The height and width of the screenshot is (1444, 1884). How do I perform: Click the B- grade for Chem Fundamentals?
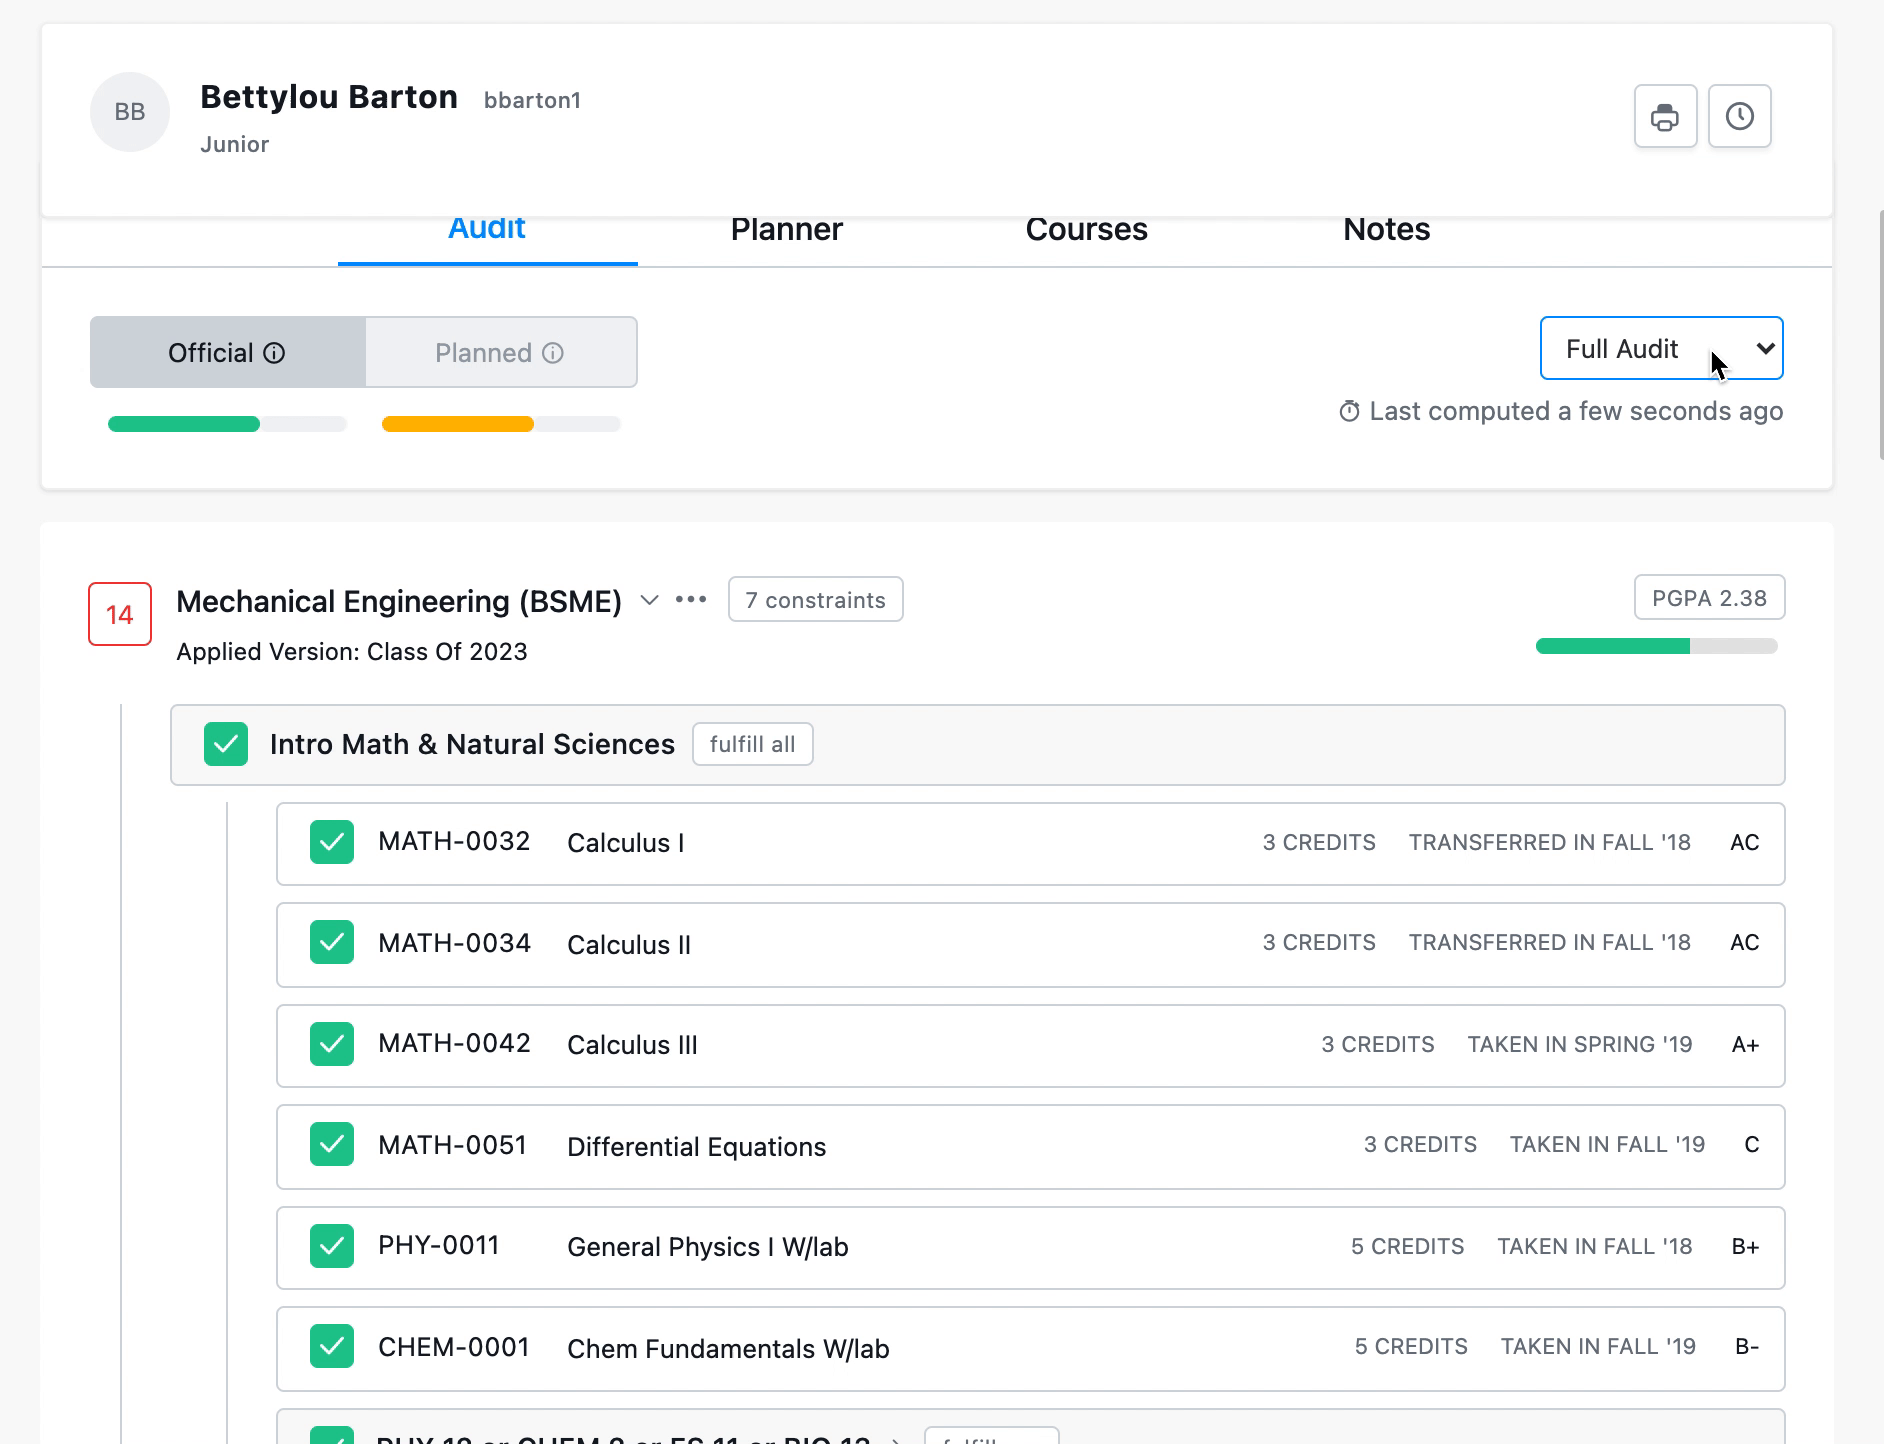[1747, 1346]
